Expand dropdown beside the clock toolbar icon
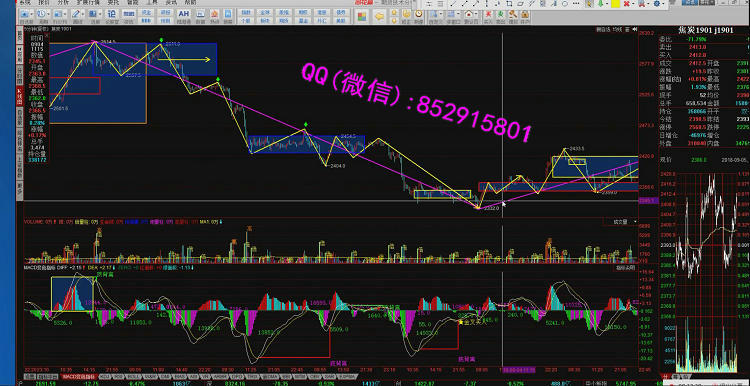750x386 pixels. pos(48,13)
